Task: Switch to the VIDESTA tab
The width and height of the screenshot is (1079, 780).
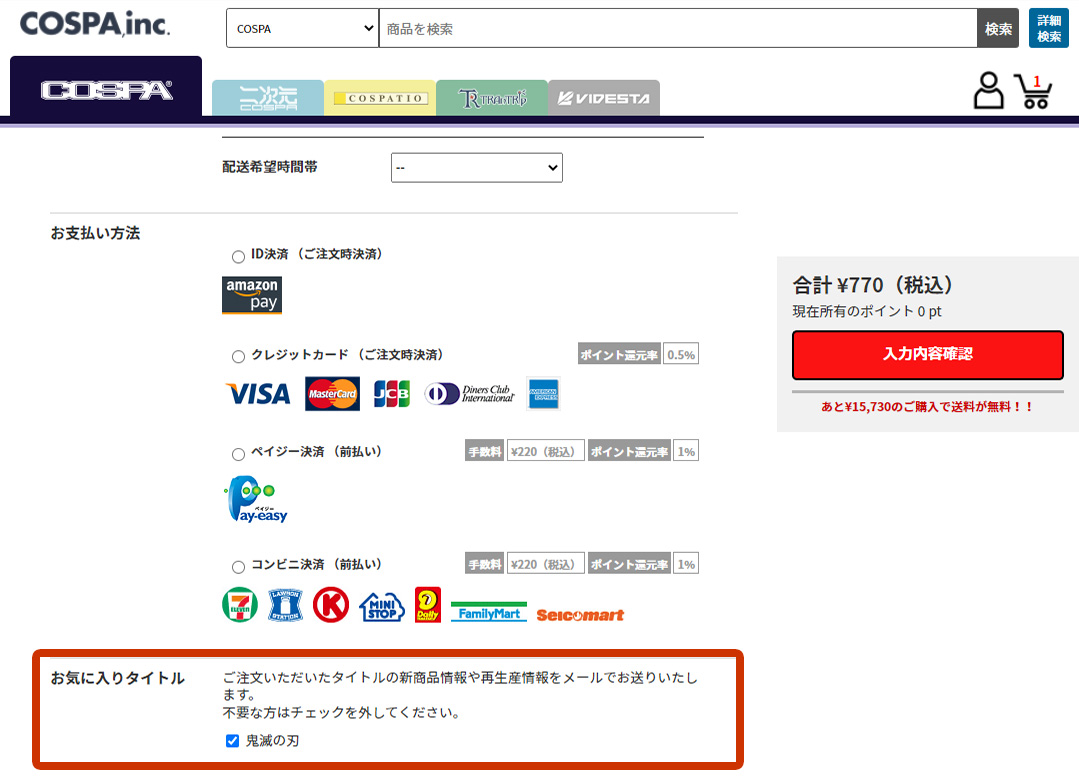Action: pos(604,98)
